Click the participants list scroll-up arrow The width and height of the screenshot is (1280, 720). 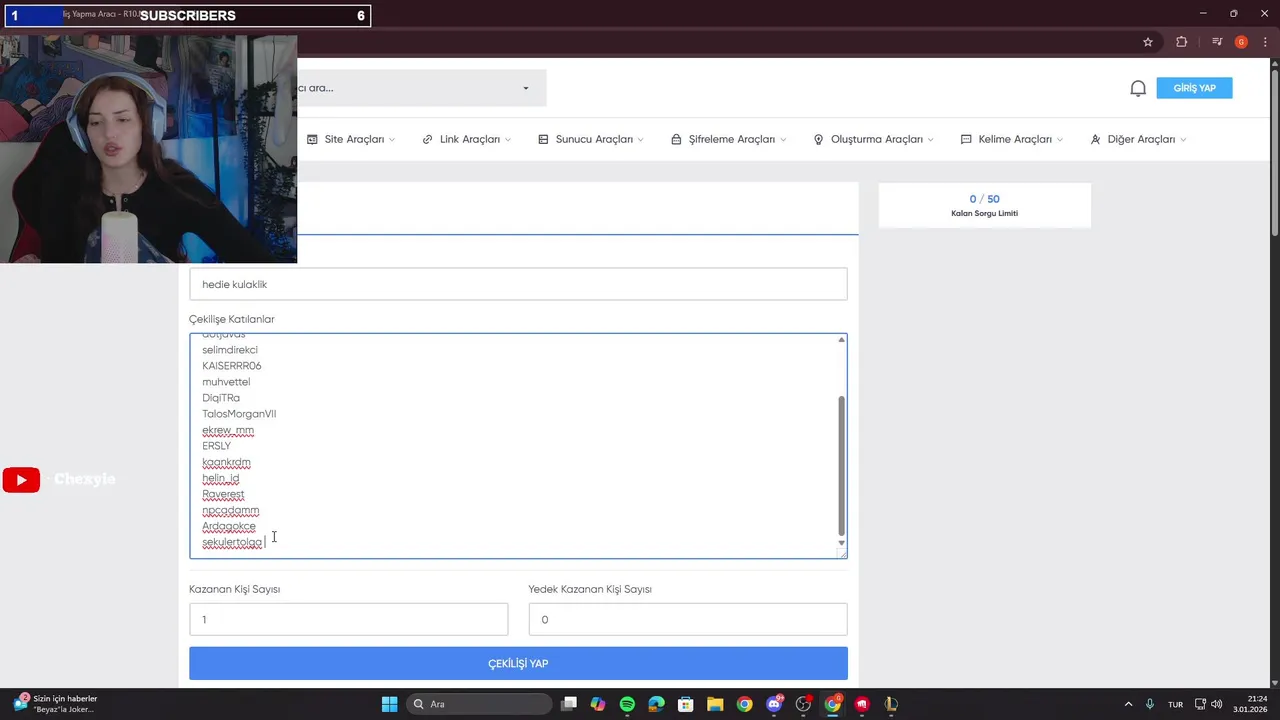841,340
